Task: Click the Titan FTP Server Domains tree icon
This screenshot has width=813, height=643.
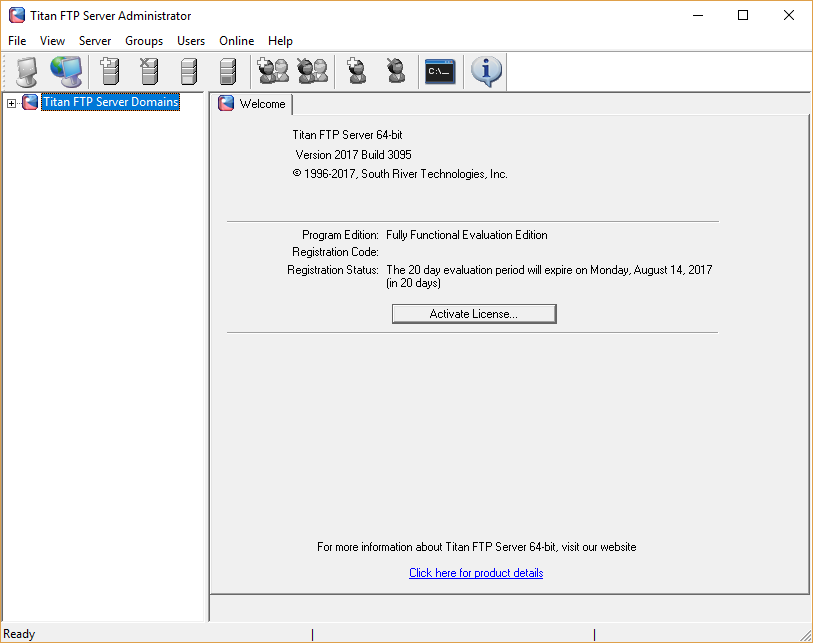Action: tap(30, 102)
